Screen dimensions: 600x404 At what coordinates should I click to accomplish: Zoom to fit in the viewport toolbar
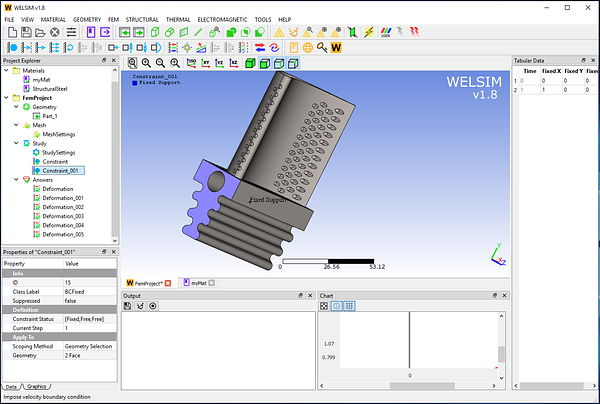132,63
